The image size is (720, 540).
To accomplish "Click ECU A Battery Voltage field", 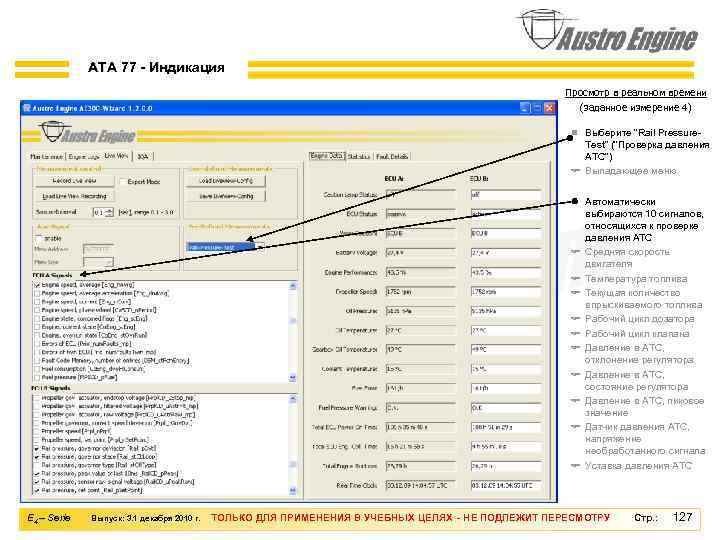I will [421, 253].
